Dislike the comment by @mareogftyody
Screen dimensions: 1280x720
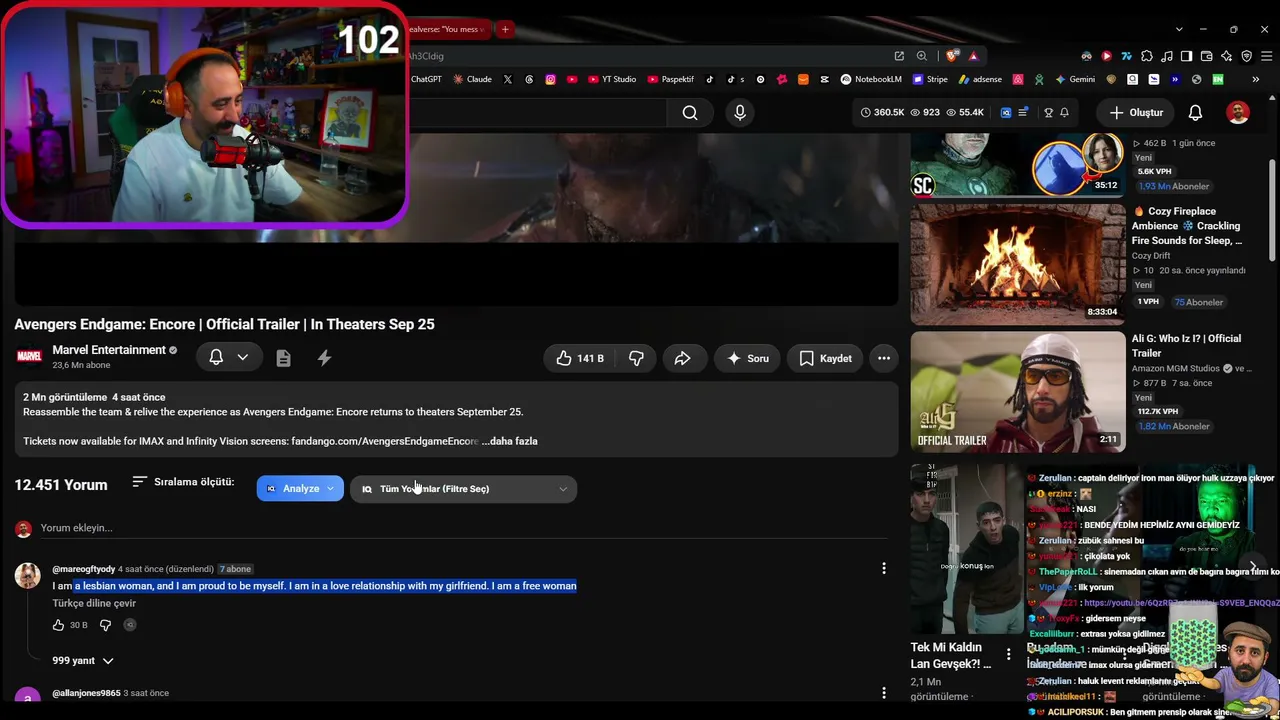(x=105, y=625)
